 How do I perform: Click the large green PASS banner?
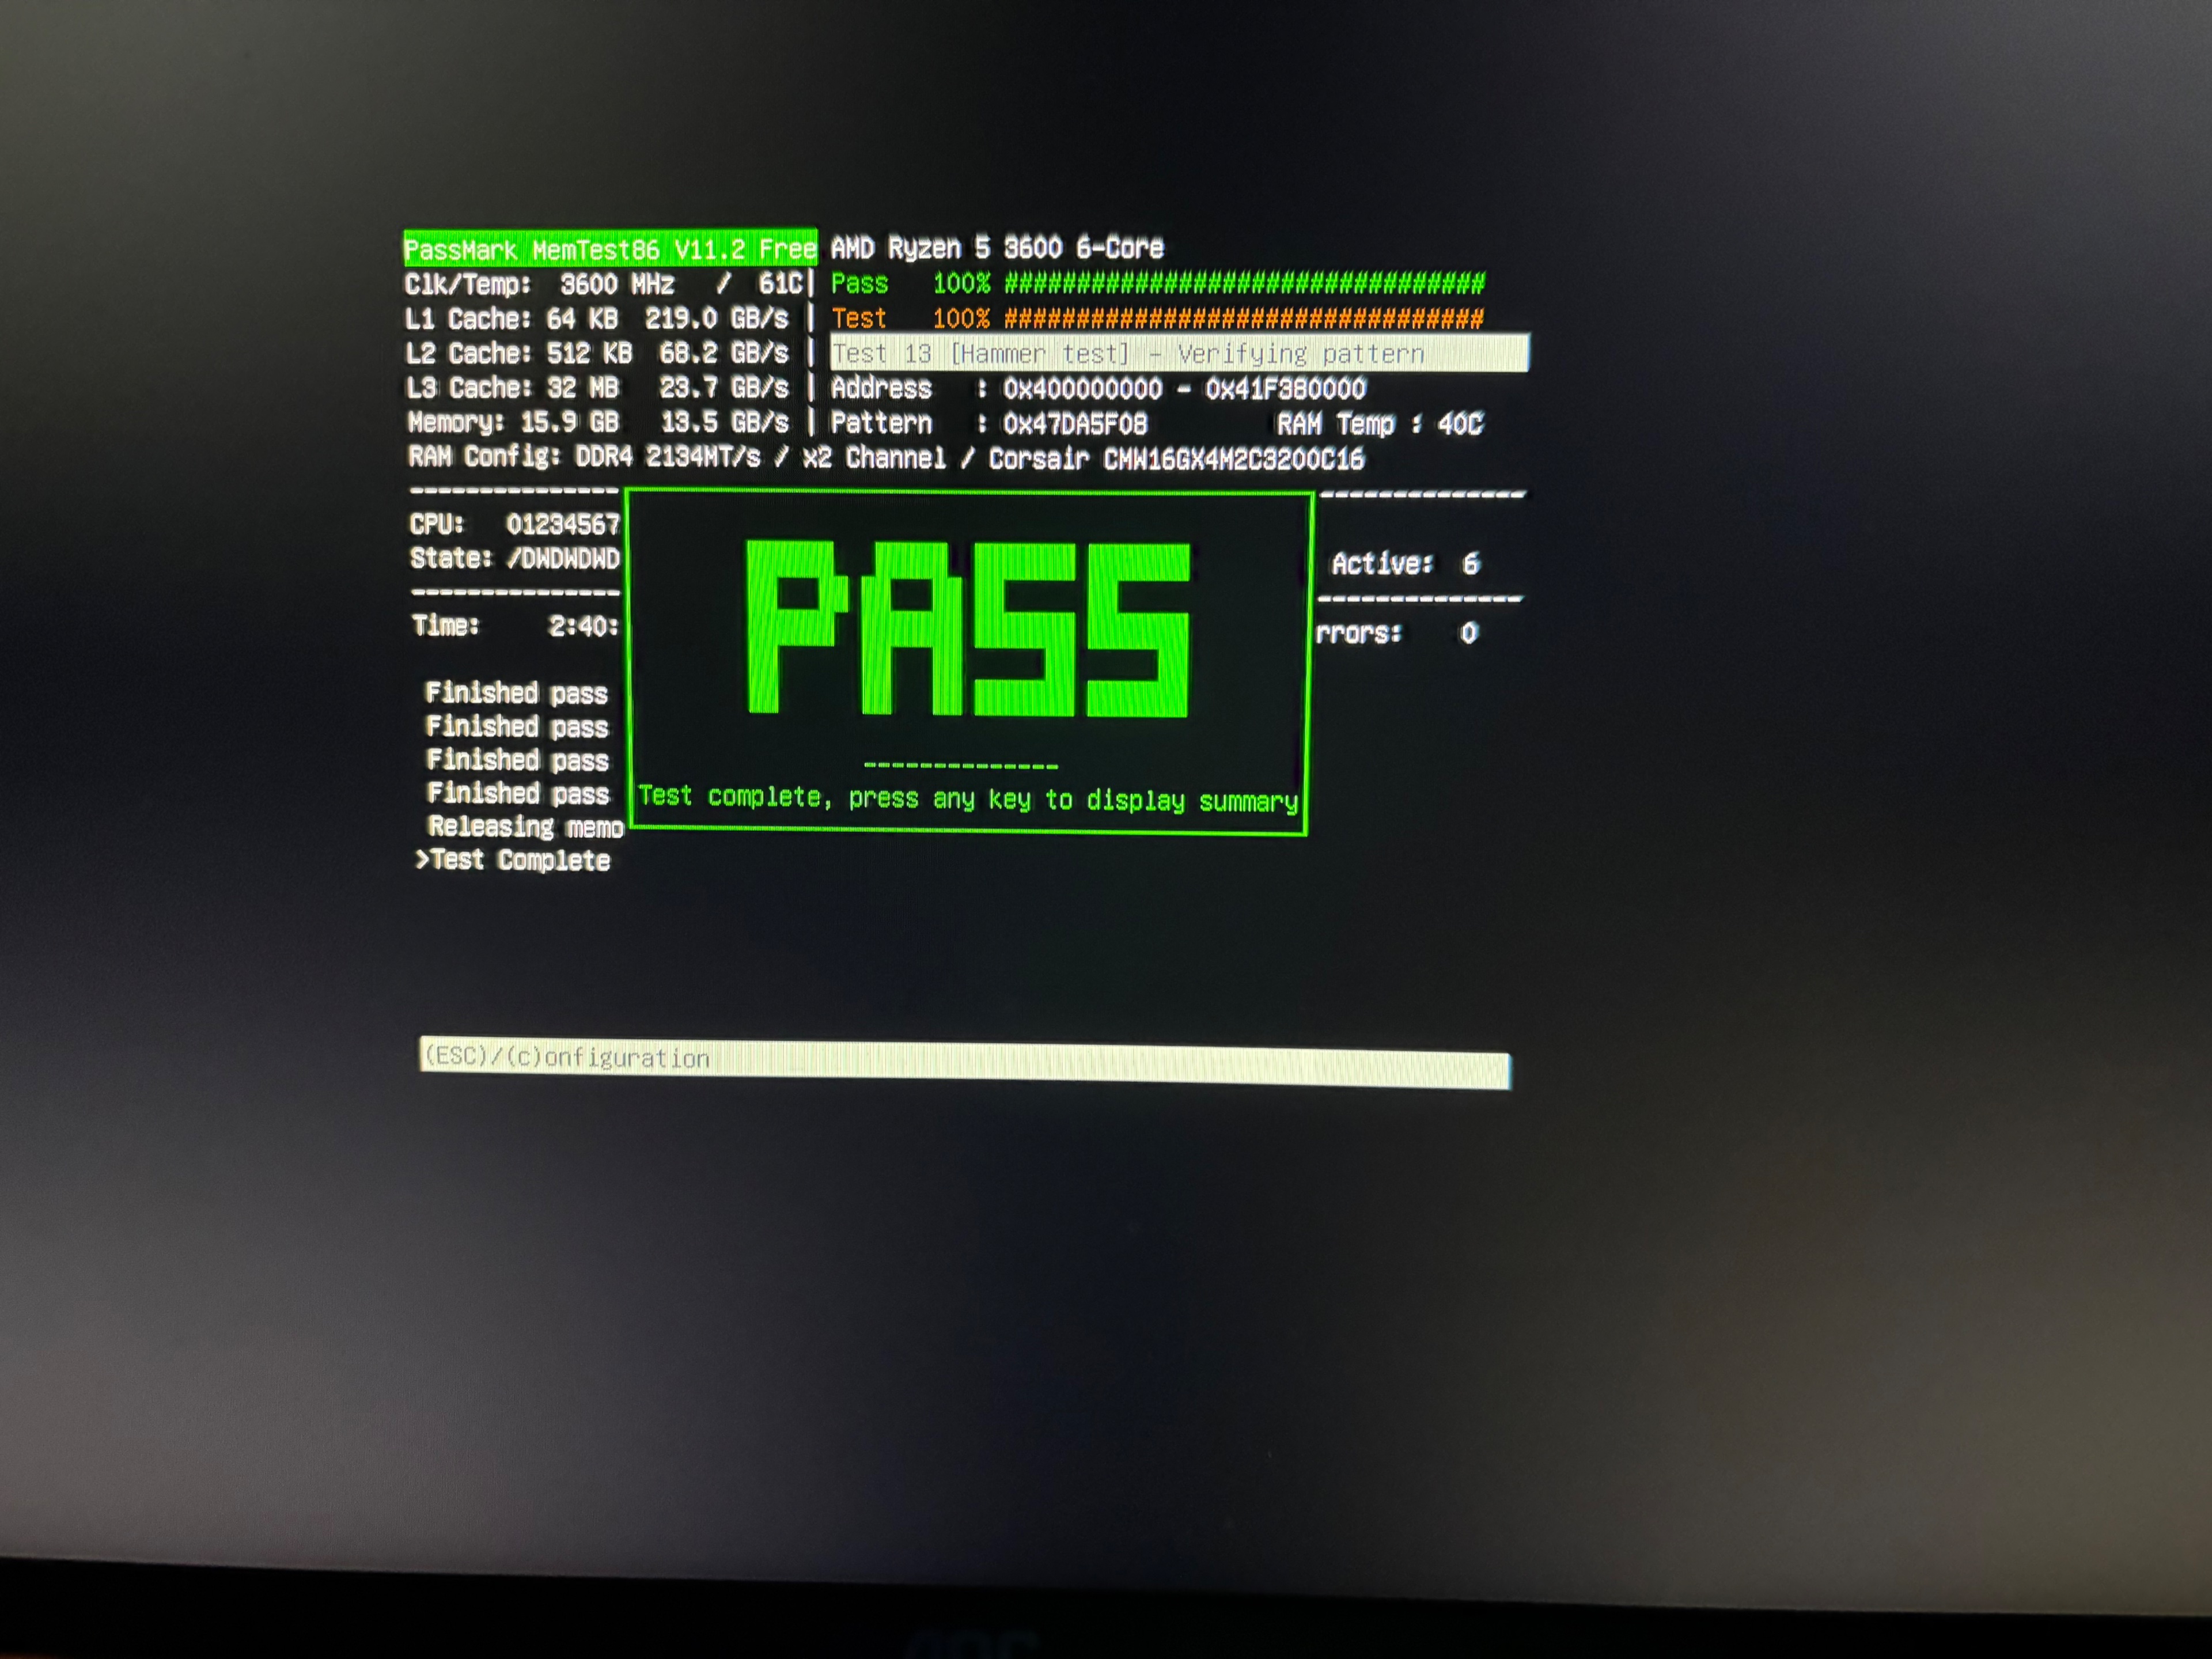coord(968,629)
